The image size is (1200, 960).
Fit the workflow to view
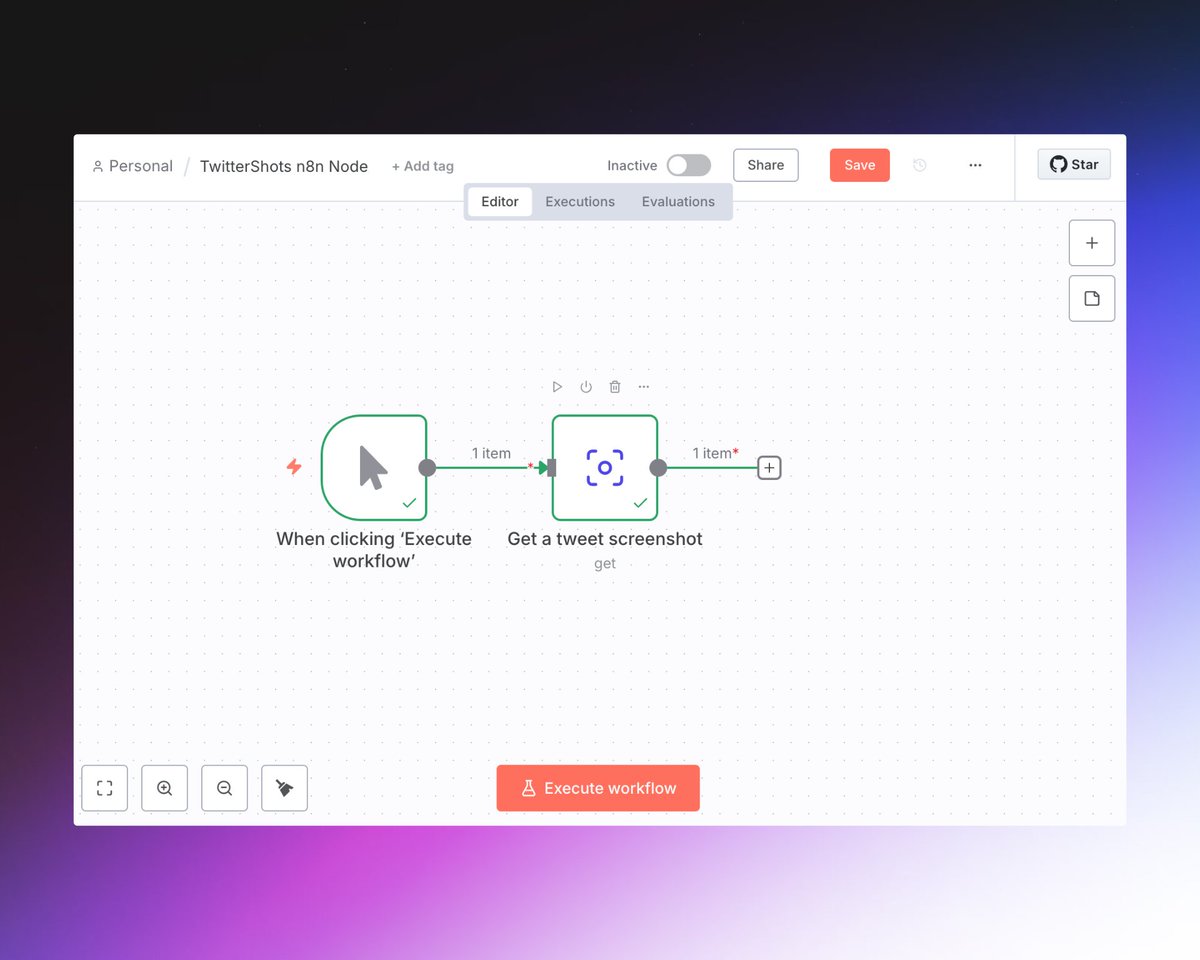(105, 788)
